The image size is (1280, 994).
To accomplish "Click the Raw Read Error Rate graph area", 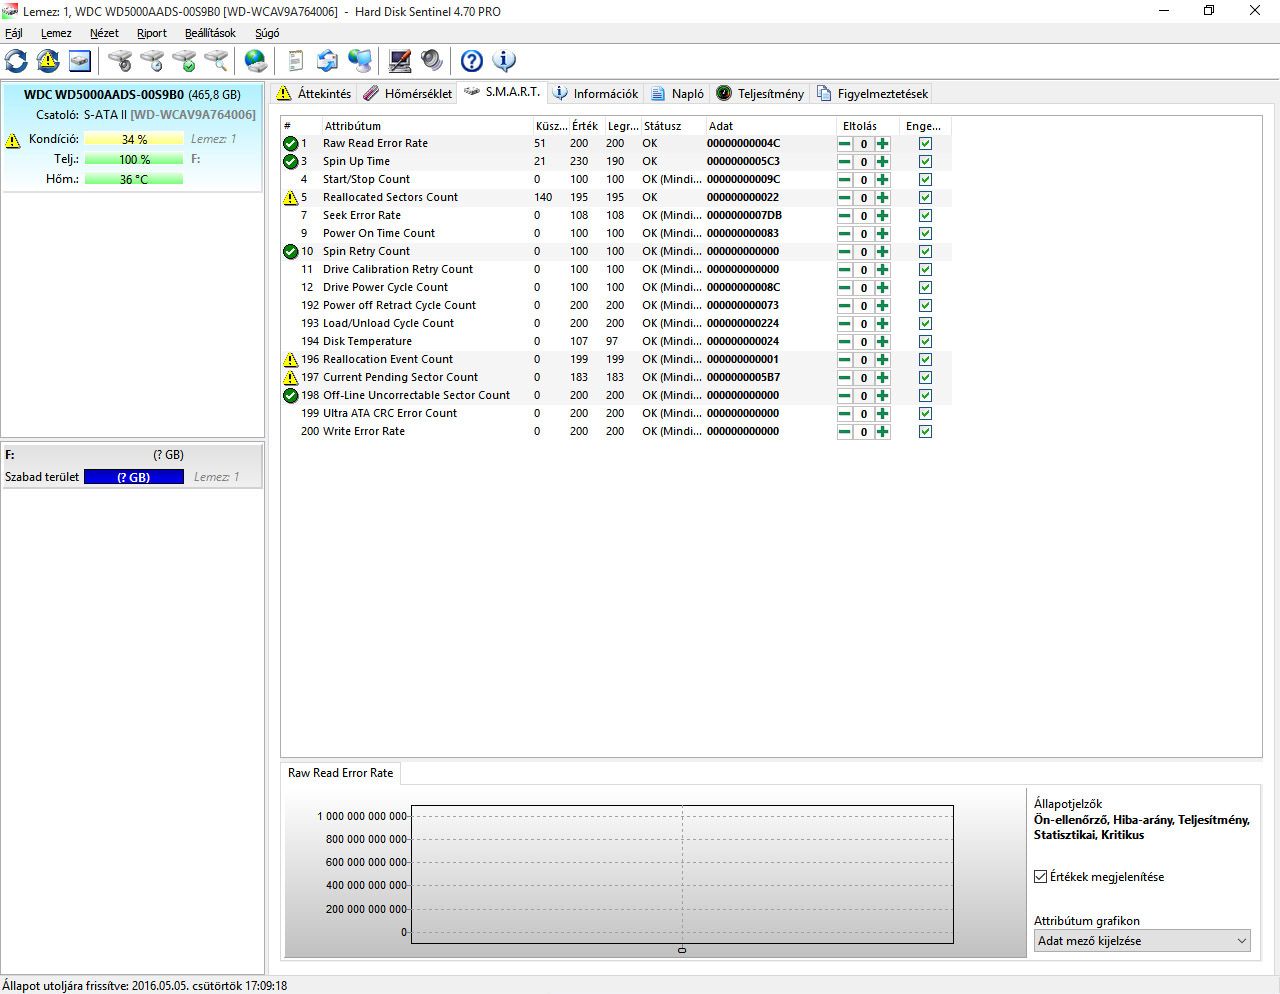I will tap(682, 874).
